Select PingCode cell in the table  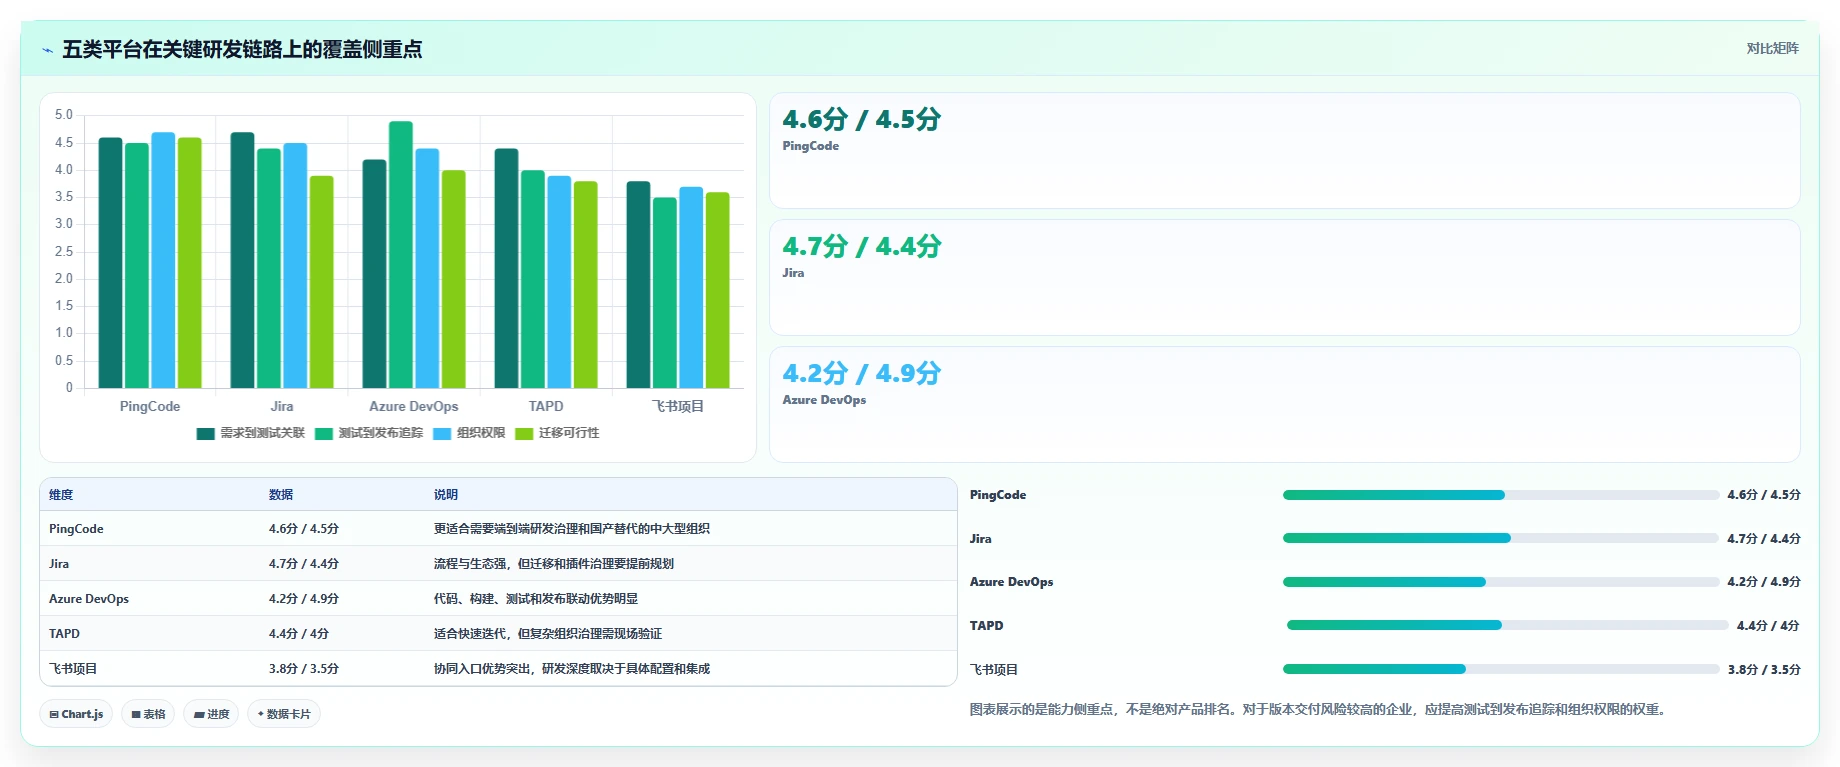[x=76, y=529]
